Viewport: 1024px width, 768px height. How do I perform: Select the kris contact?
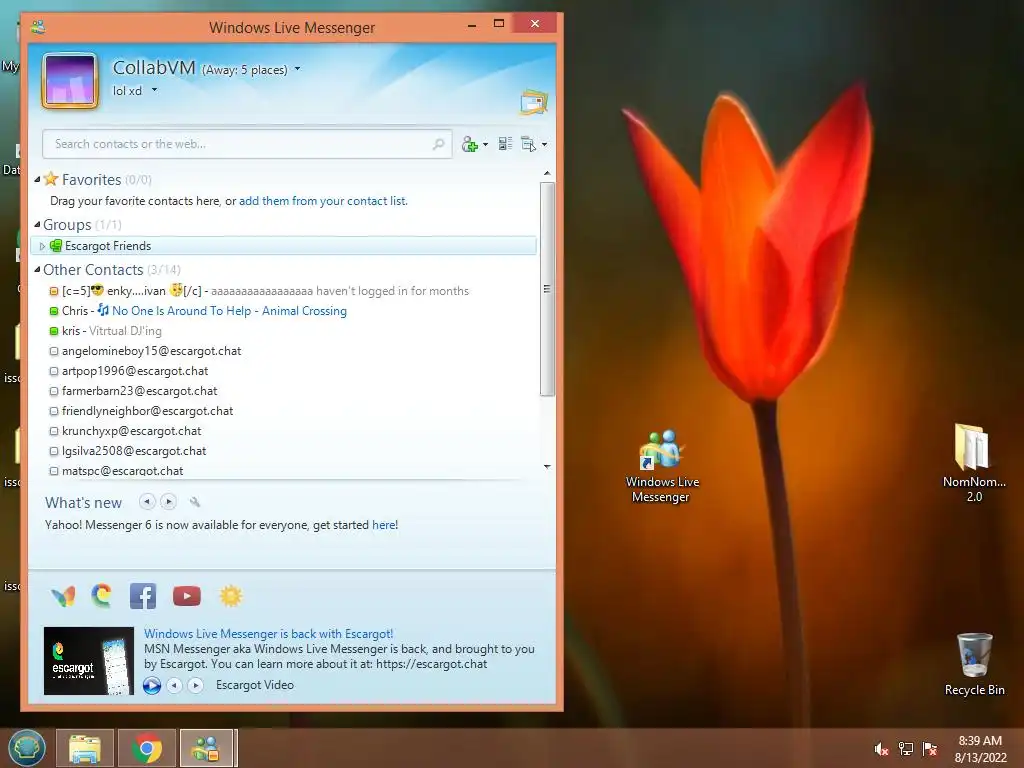click(285, 331)
